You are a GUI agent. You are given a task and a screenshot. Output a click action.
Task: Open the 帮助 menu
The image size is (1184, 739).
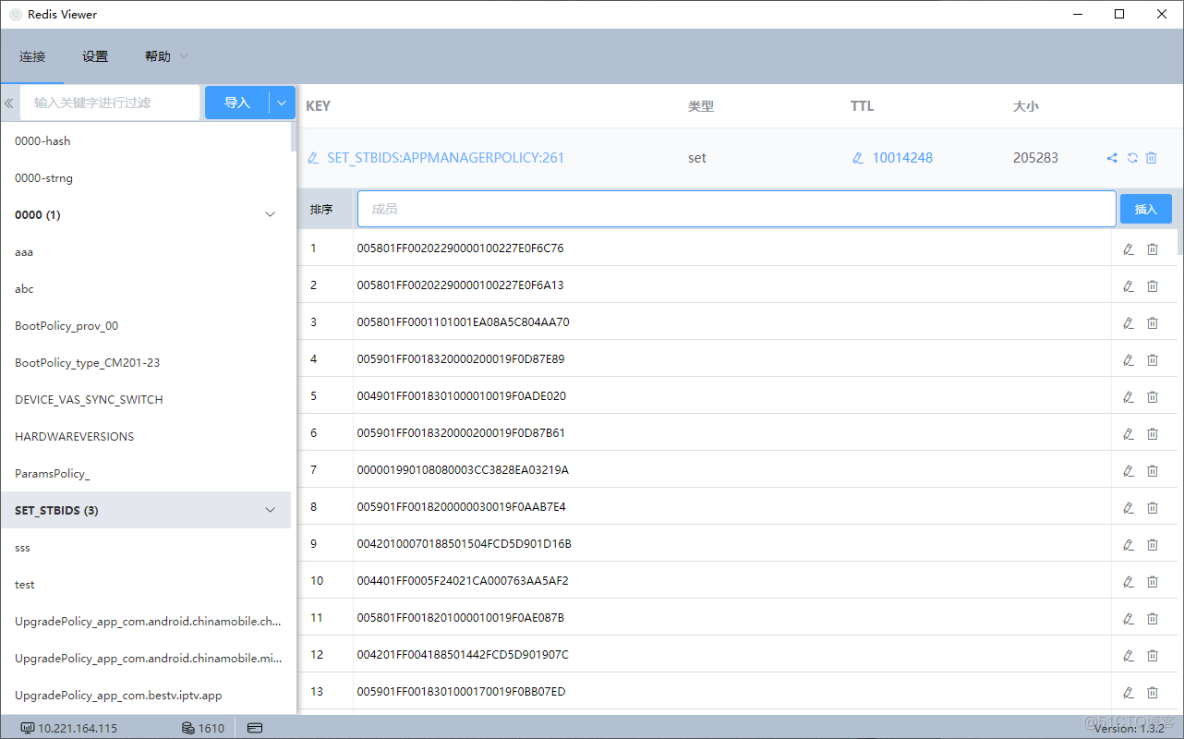[x=165, y=57]
